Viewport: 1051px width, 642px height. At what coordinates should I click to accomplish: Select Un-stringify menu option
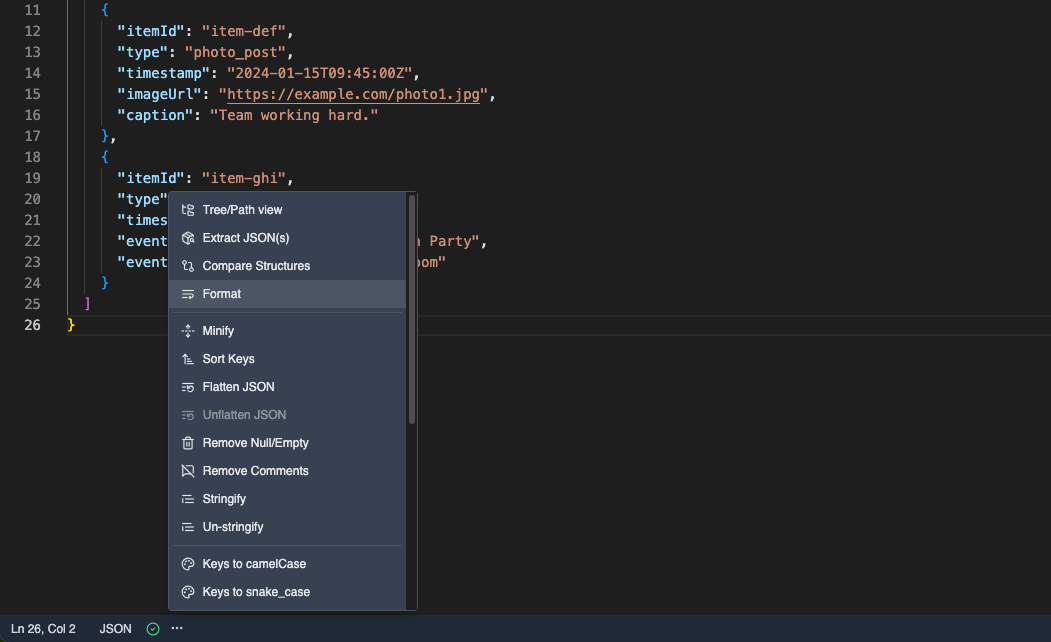click(x=289, y=527)
